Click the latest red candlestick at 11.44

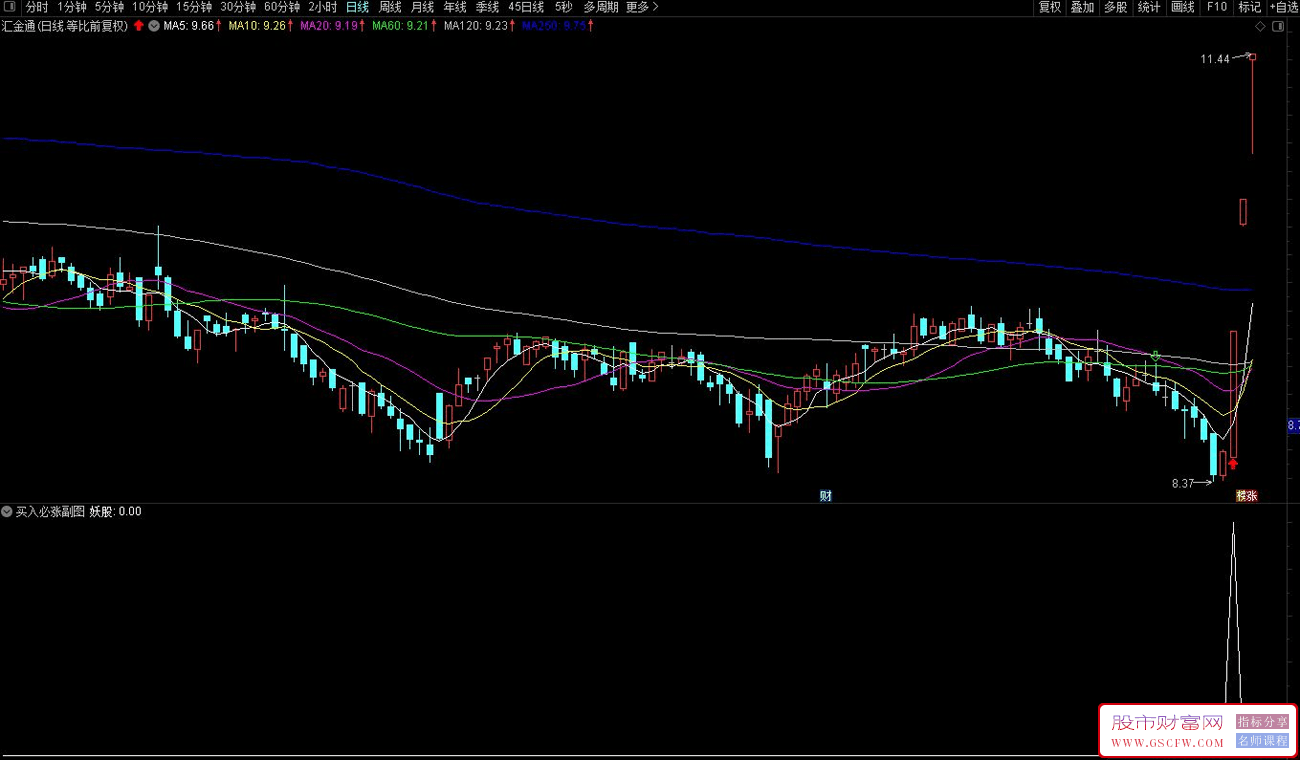1252,105
